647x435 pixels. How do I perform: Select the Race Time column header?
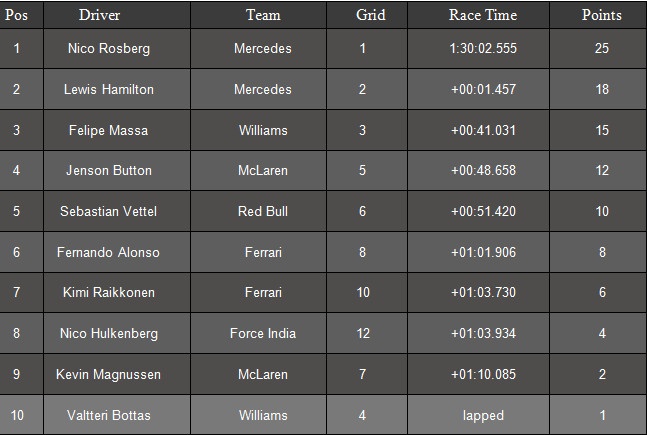pos(483,15)
